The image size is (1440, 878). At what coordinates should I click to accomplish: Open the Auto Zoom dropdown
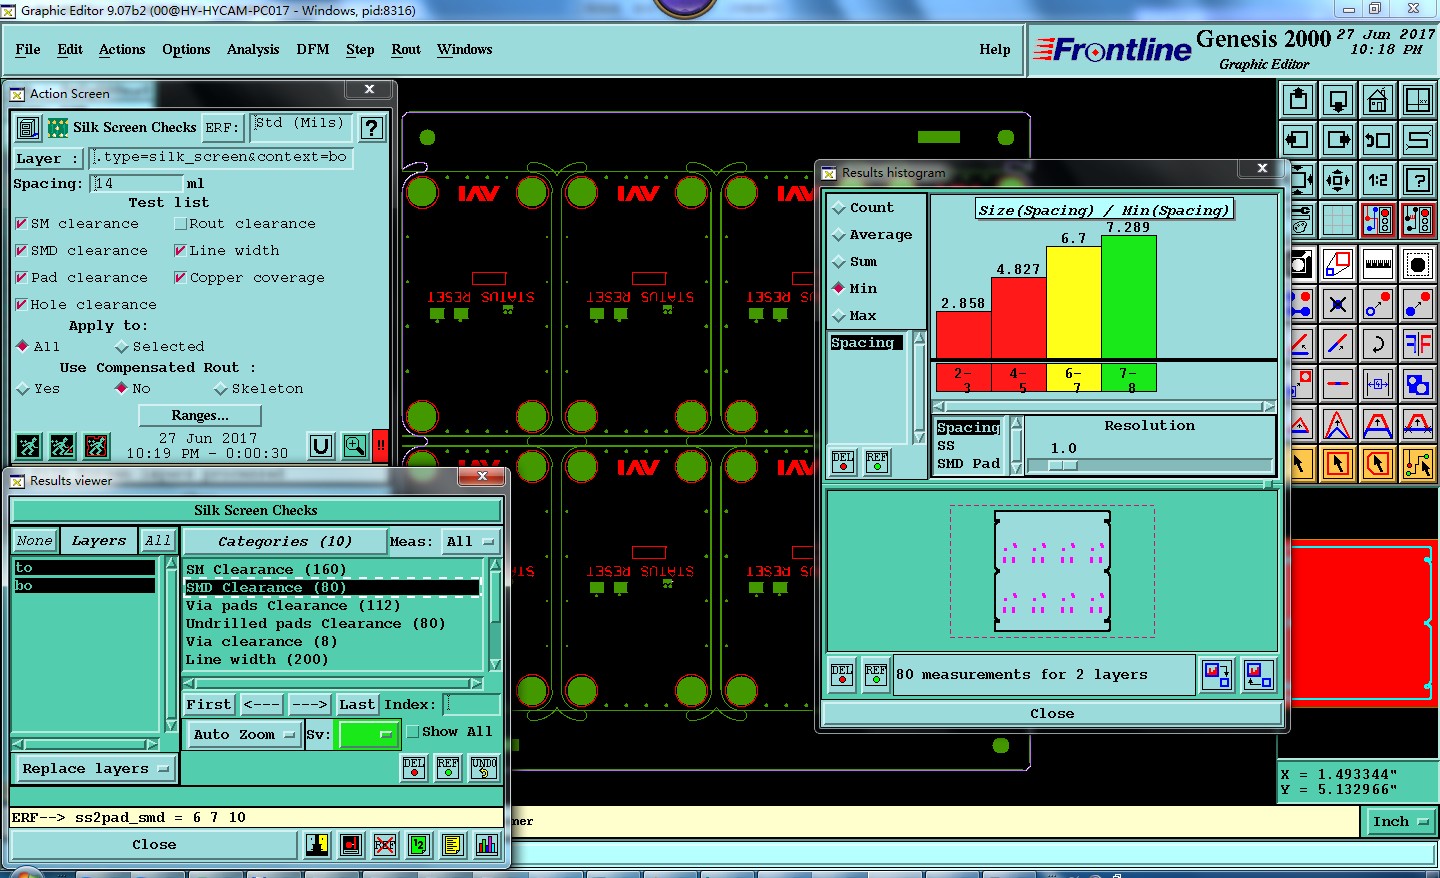245,734
